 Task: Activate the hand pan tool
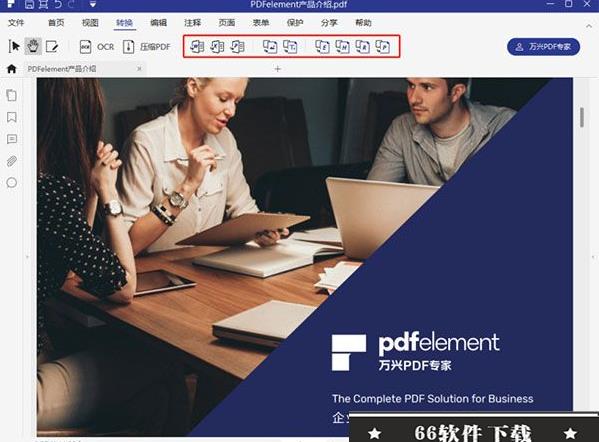tap(33, 47)
